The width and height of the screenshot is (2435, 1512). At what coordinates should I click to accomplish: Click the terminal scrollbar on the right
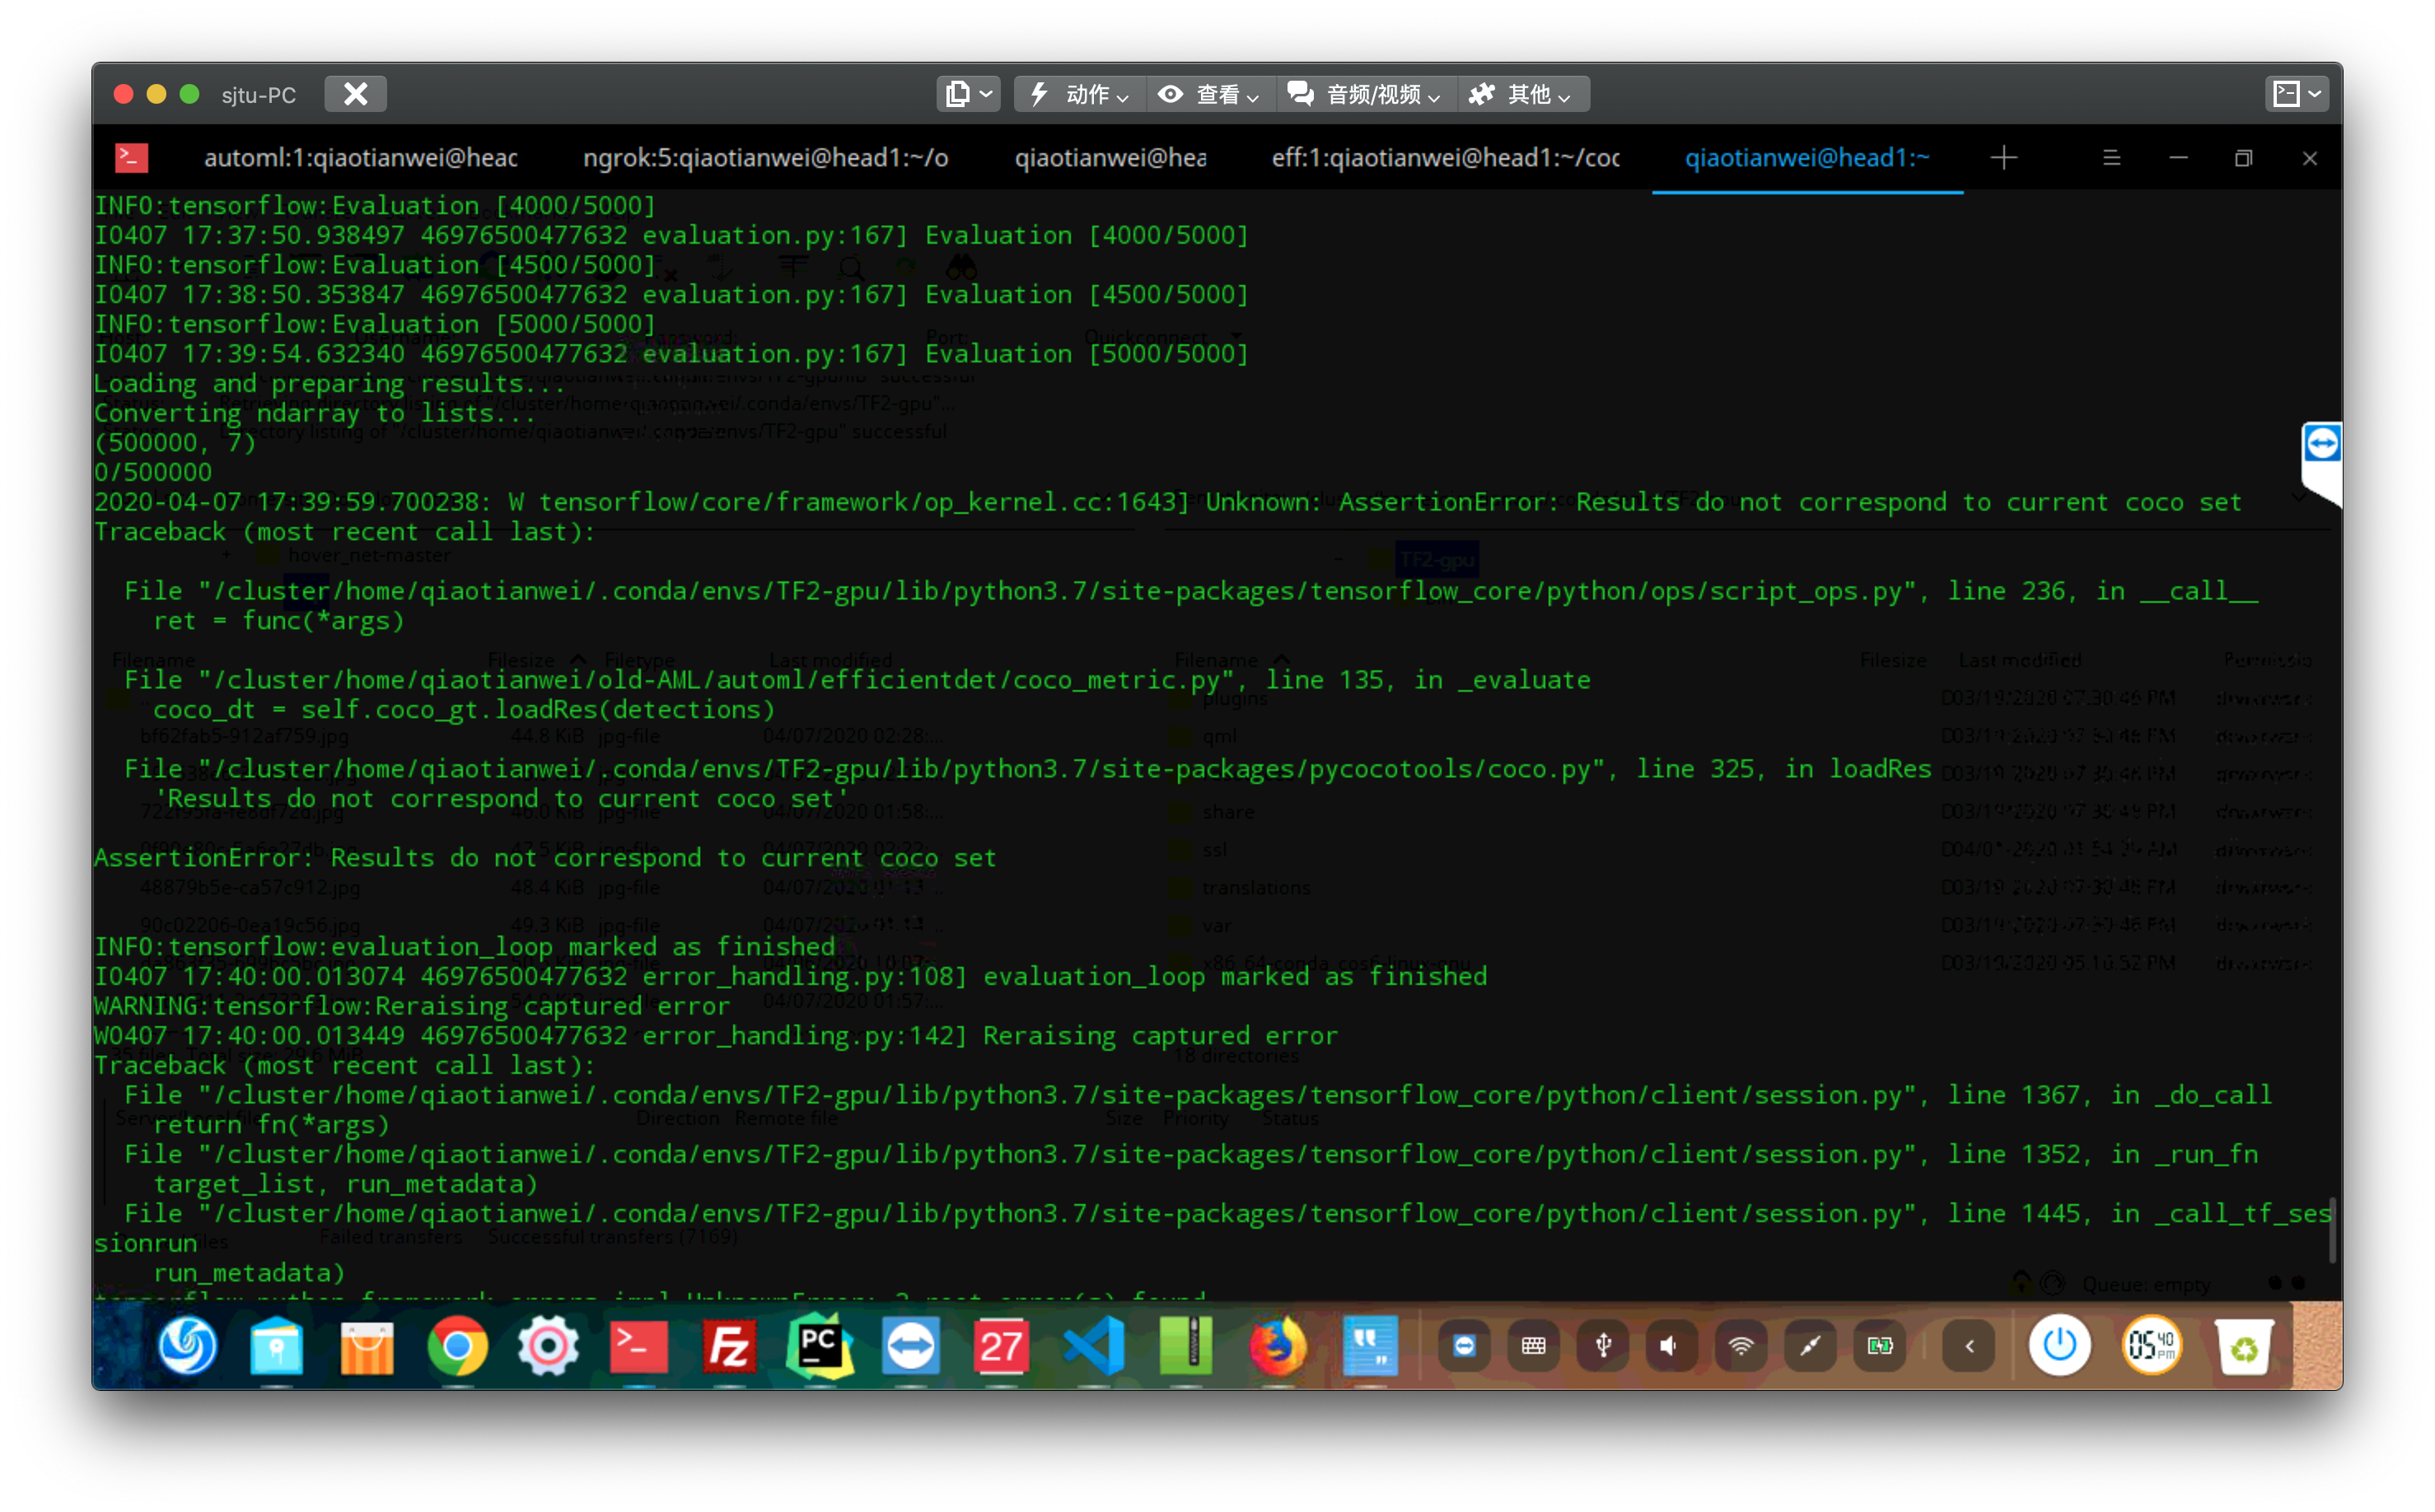coord(2331,1230)
